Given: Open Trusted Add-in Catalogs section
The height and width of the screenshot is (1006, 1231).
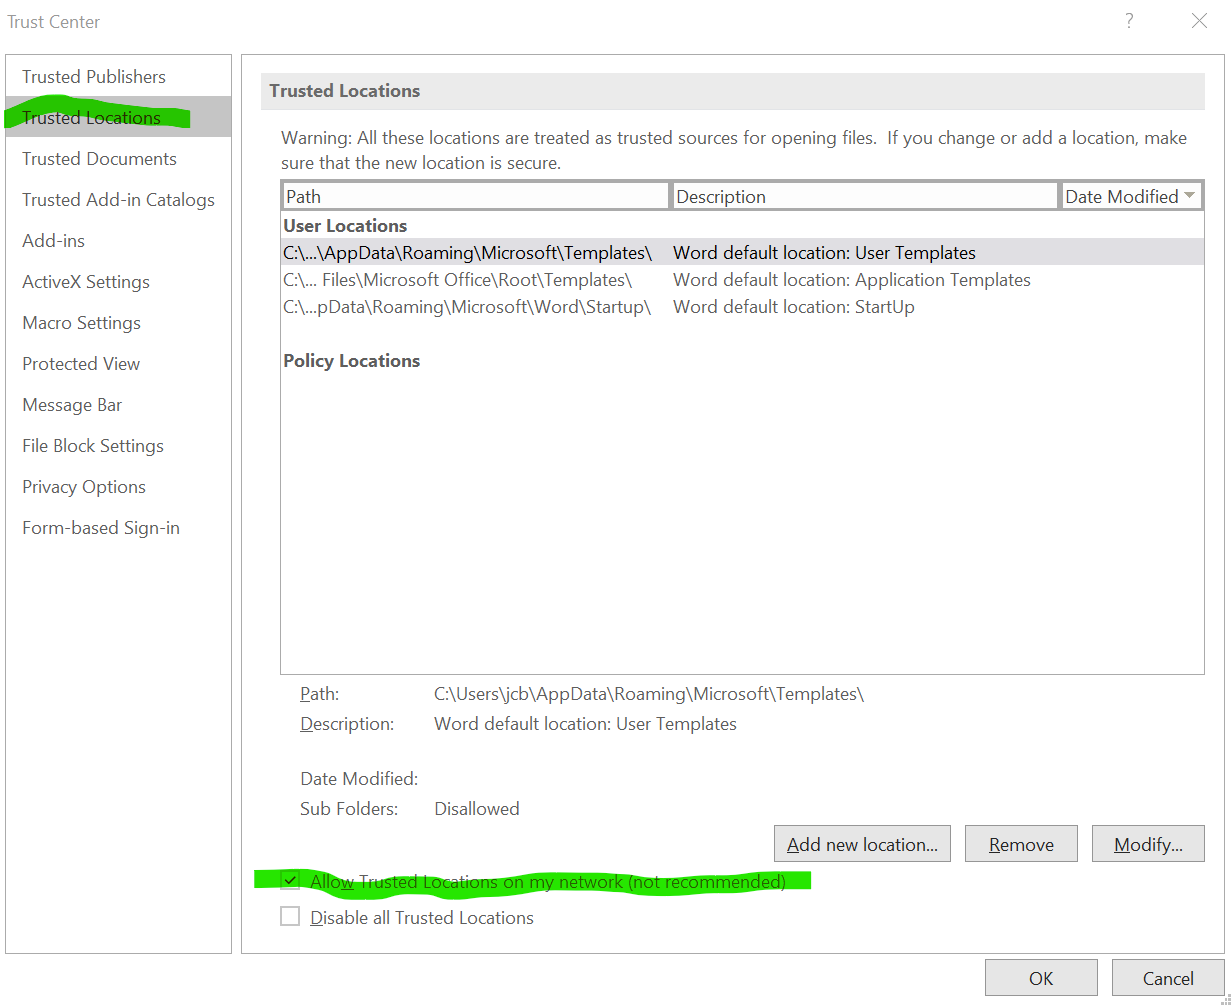Looking at the screenshot, I should point(118,199).
